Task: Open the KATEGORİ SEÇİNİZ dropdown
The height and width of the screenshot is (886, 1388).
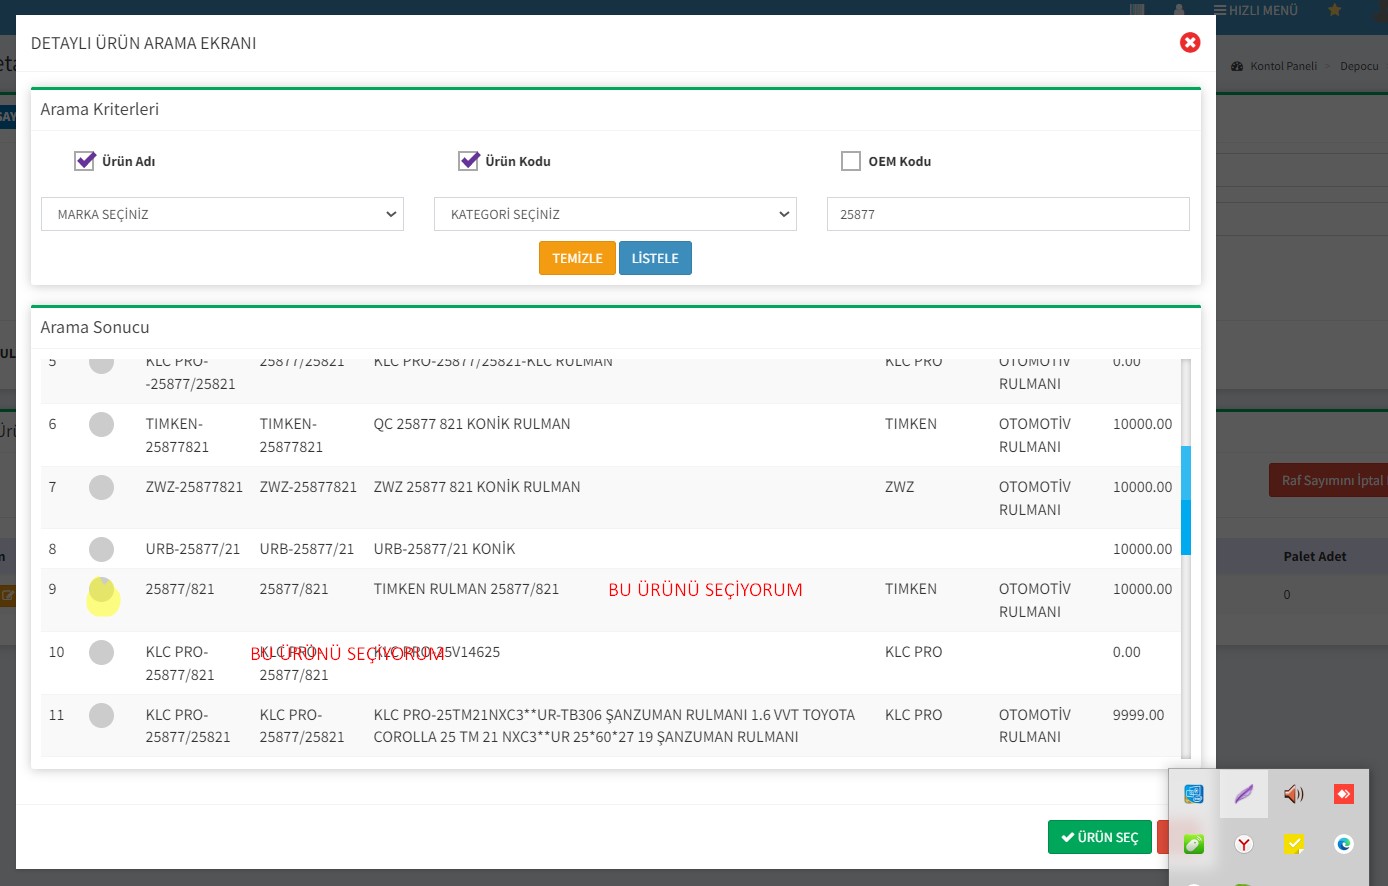Action: coord(615,214)
